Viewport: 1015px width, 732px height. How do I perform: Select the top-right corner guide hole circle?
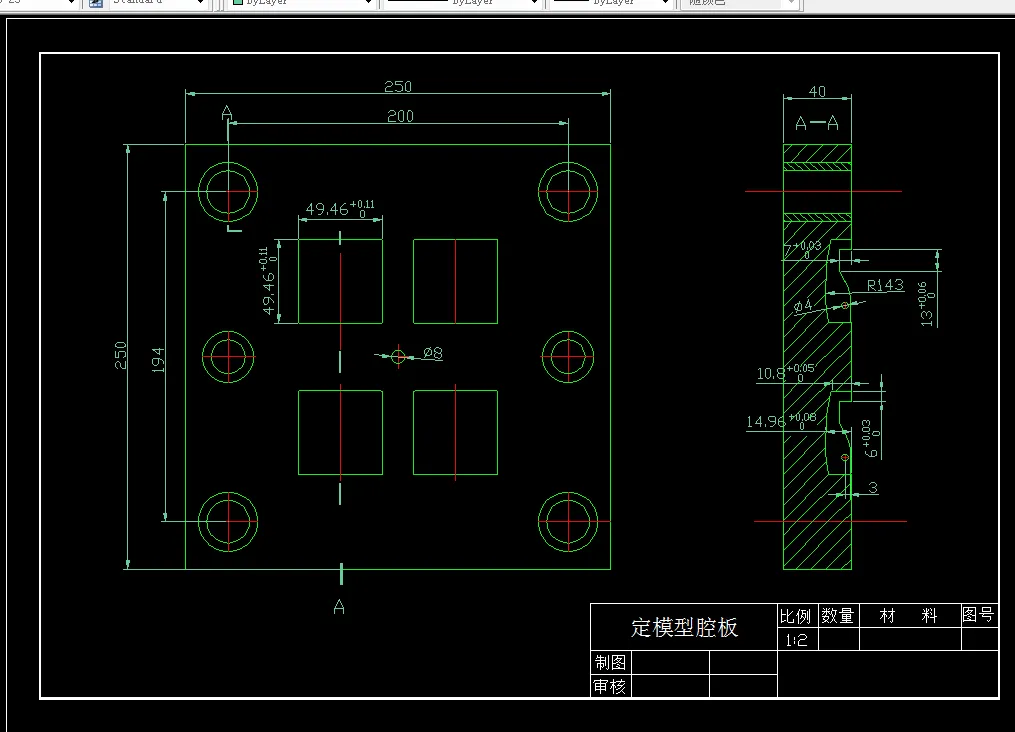(568, 192)
